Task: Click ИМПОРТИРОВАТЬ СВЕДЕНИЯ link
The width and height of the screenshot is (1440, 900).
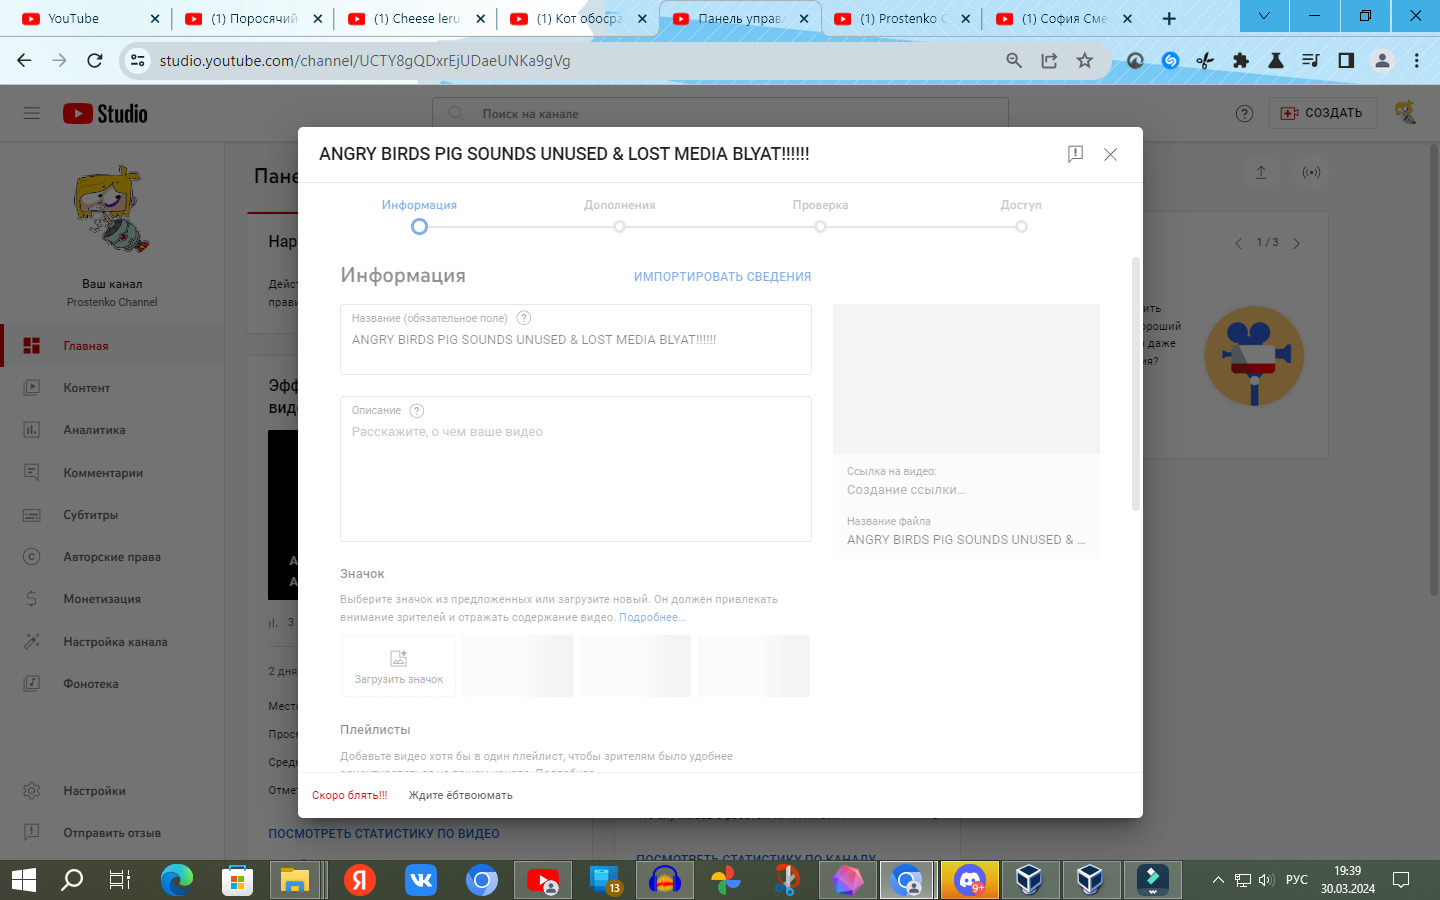Action: coord(722,277)
